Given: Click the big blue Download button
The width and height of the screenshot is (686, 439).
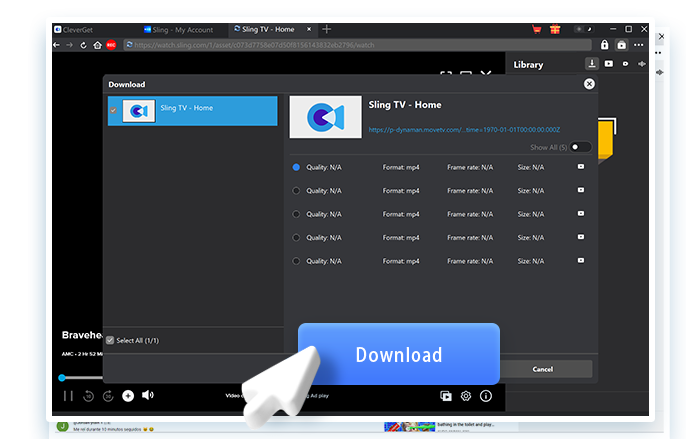Looking at the screenshot, I should [x=399, y=354].
